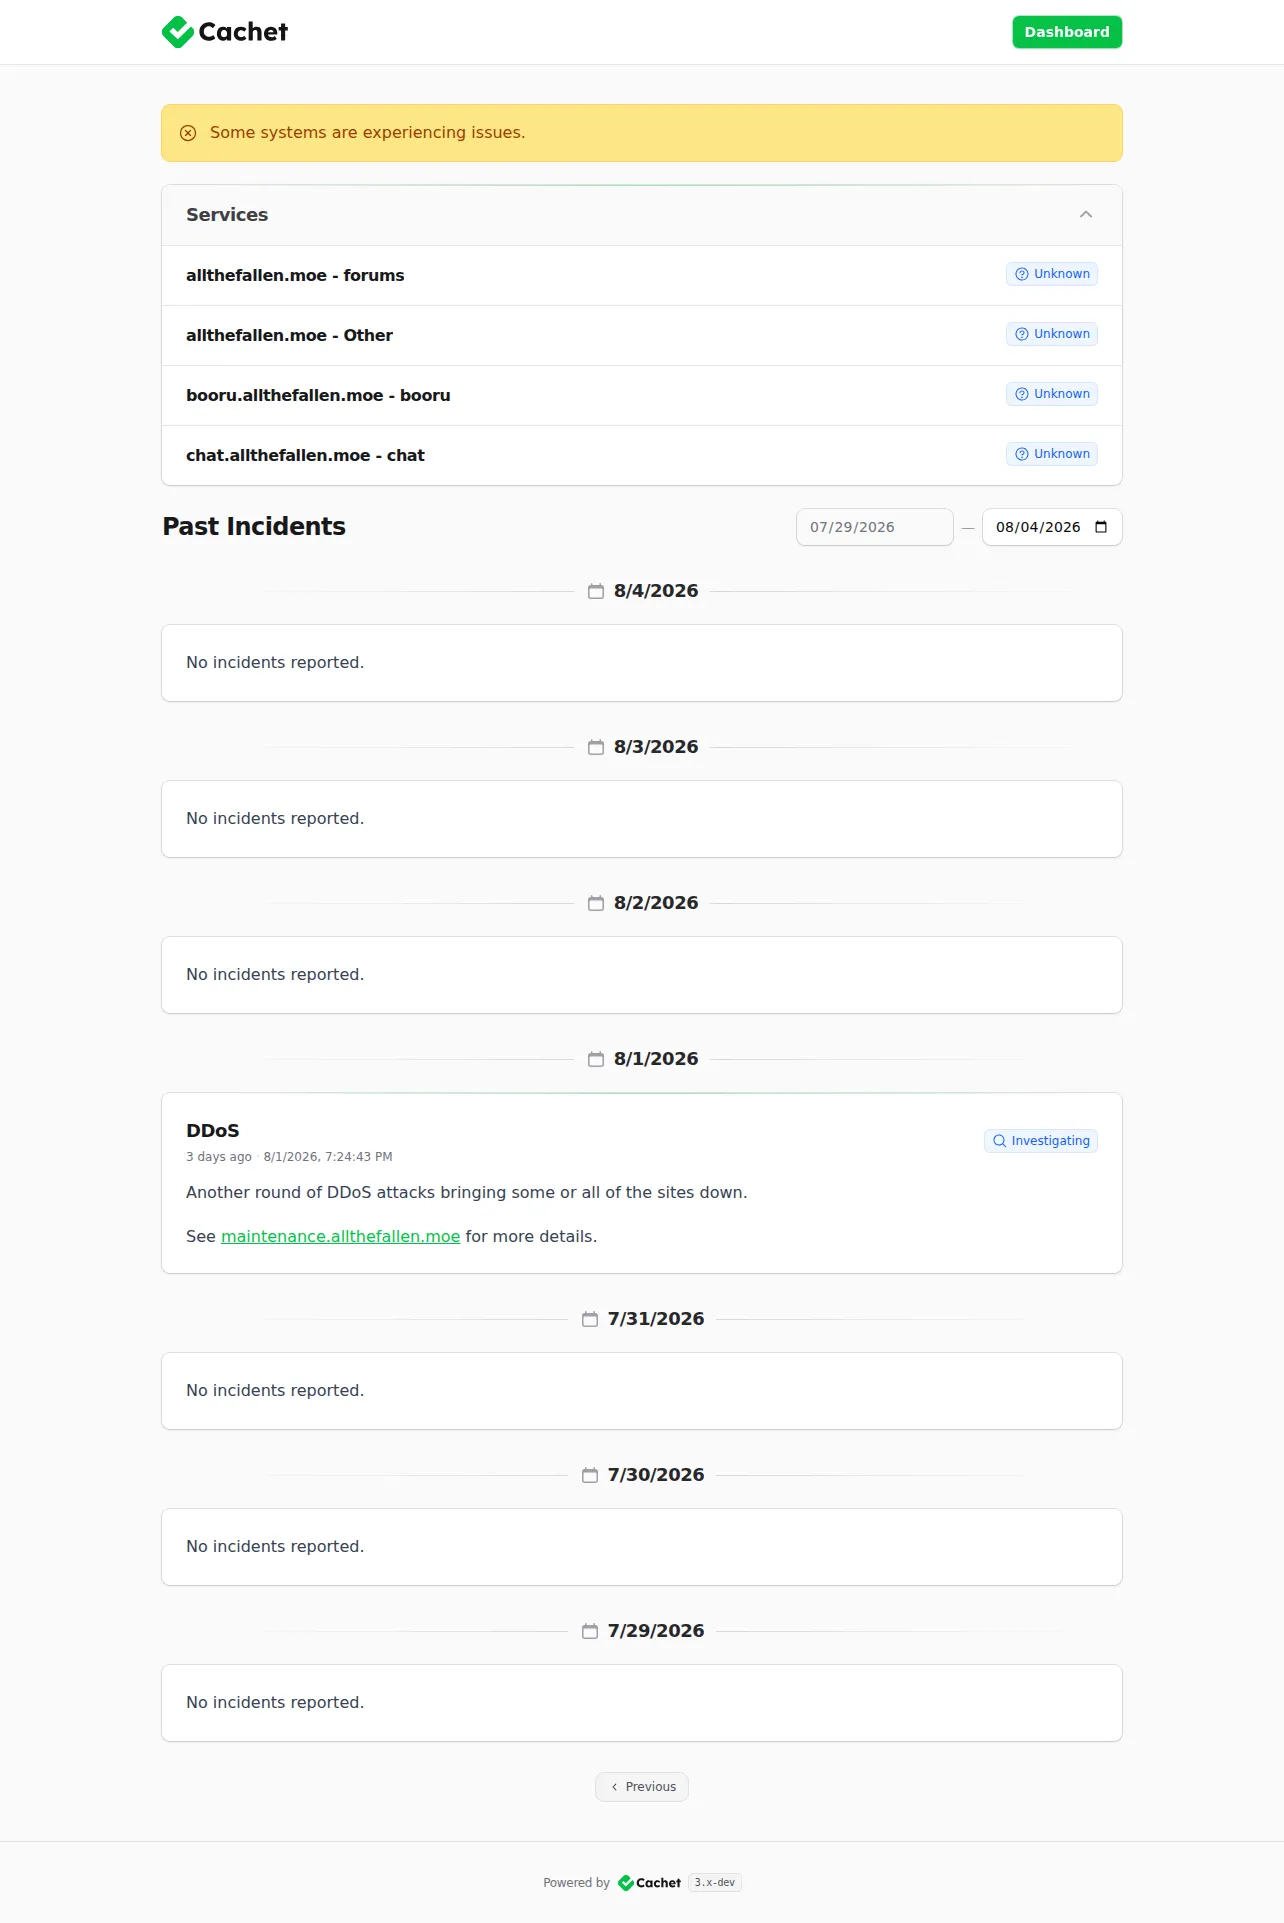Click the '3 days ago' incident label

pyautogui.click(x=219, y=1157)
